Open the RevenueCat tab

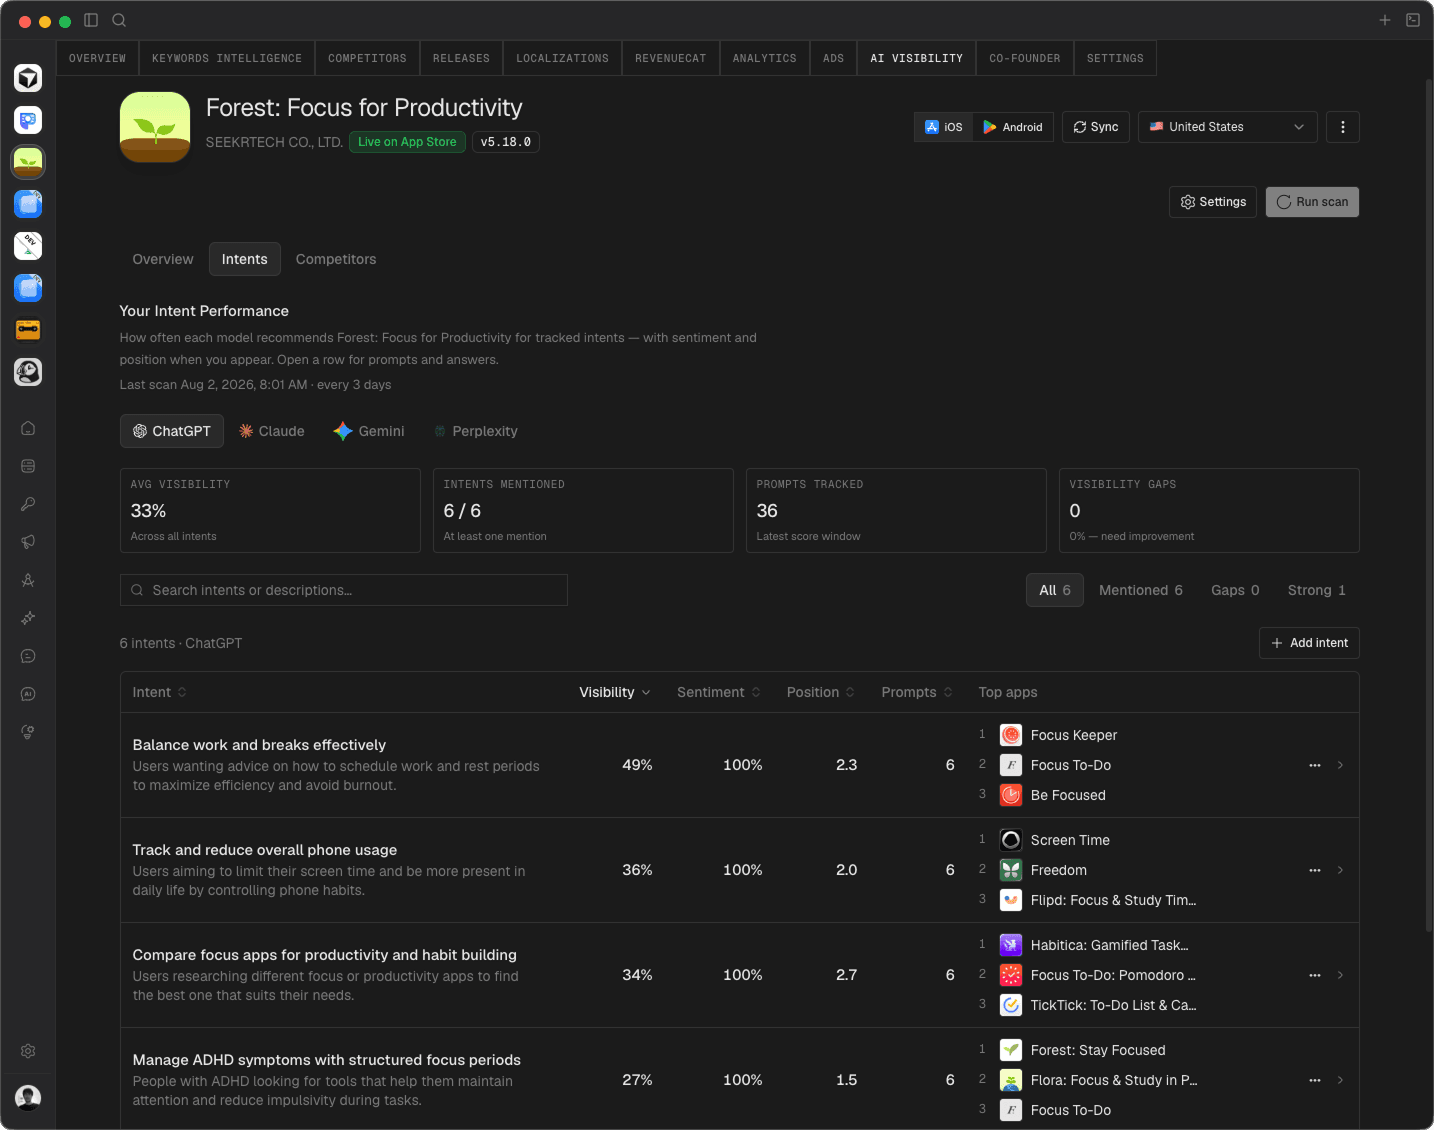670,58
